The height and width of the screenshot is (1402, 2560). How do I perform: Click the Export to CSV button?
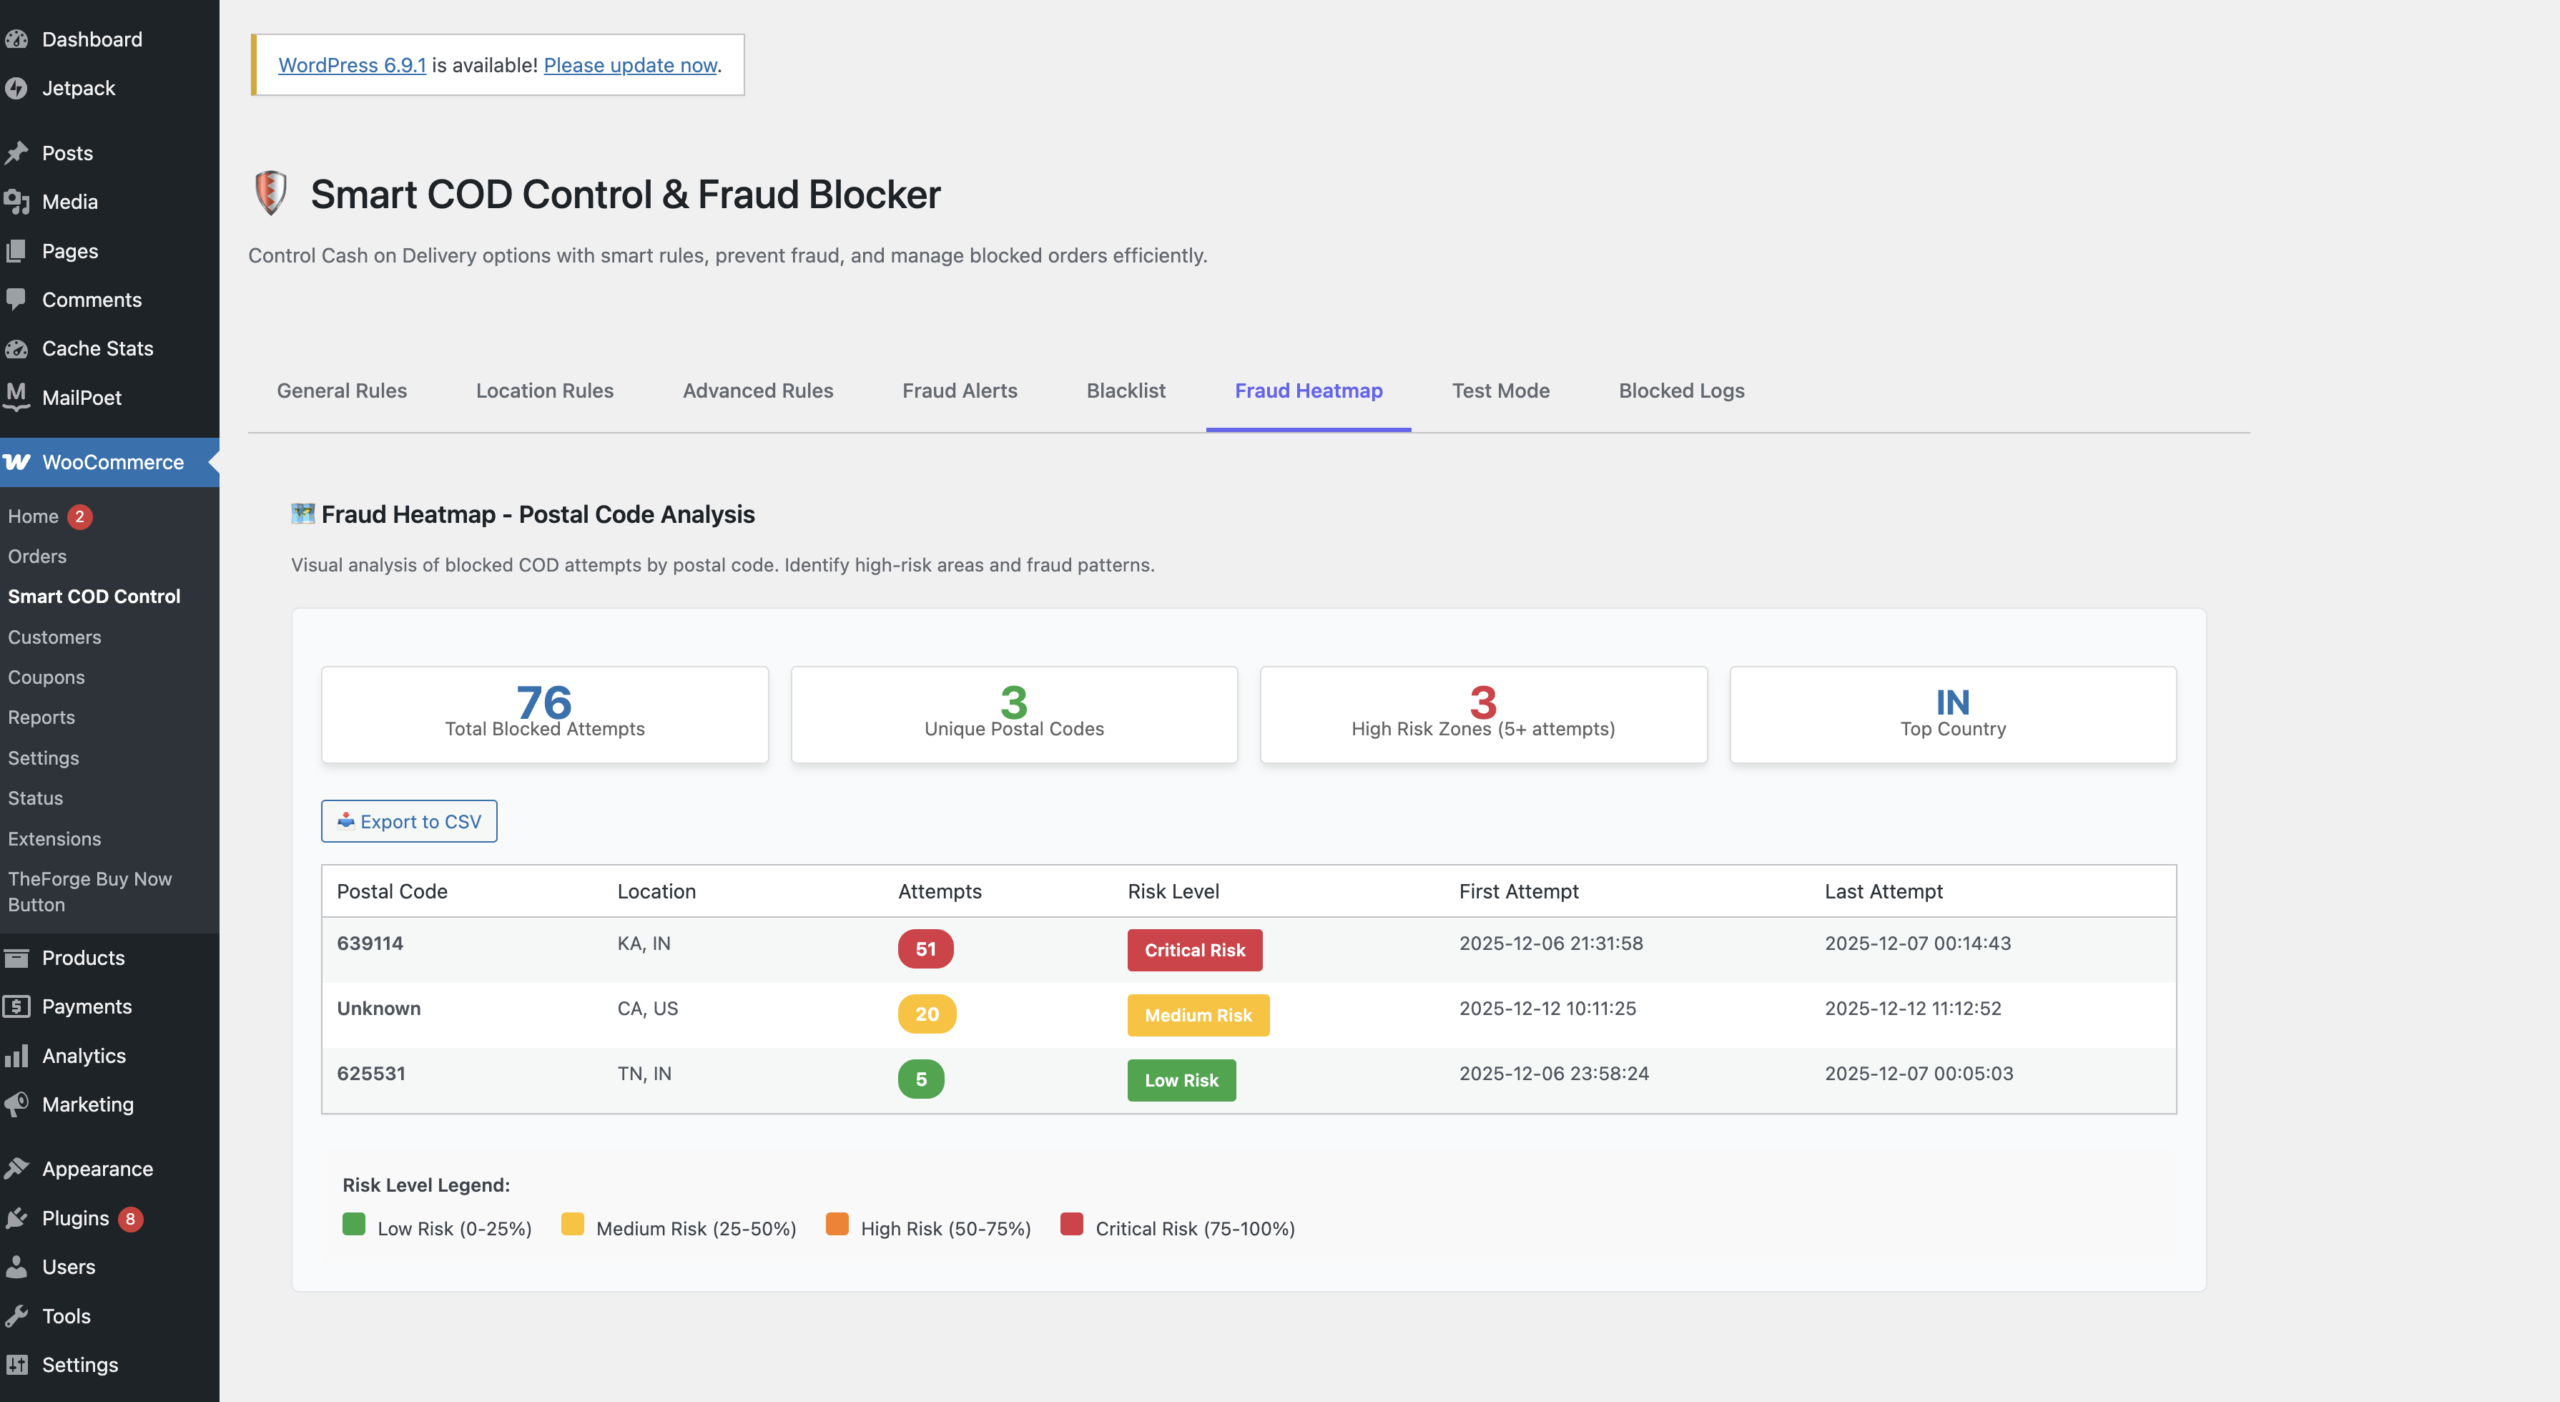408,821
